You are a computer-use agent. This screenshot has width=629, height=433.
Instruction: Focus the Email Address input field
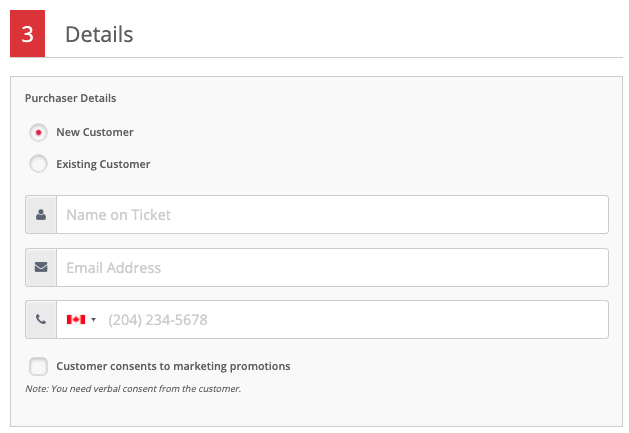coord(333,267)
